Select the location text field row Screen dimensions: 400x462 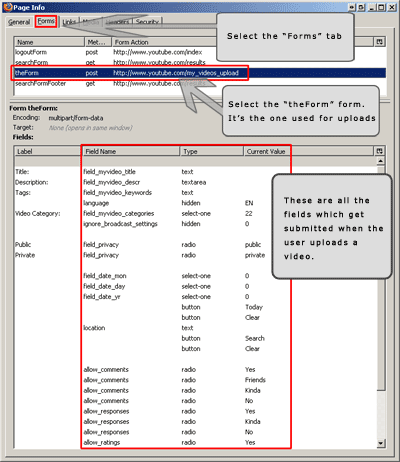pyautogui.click(x=195, y=328)
